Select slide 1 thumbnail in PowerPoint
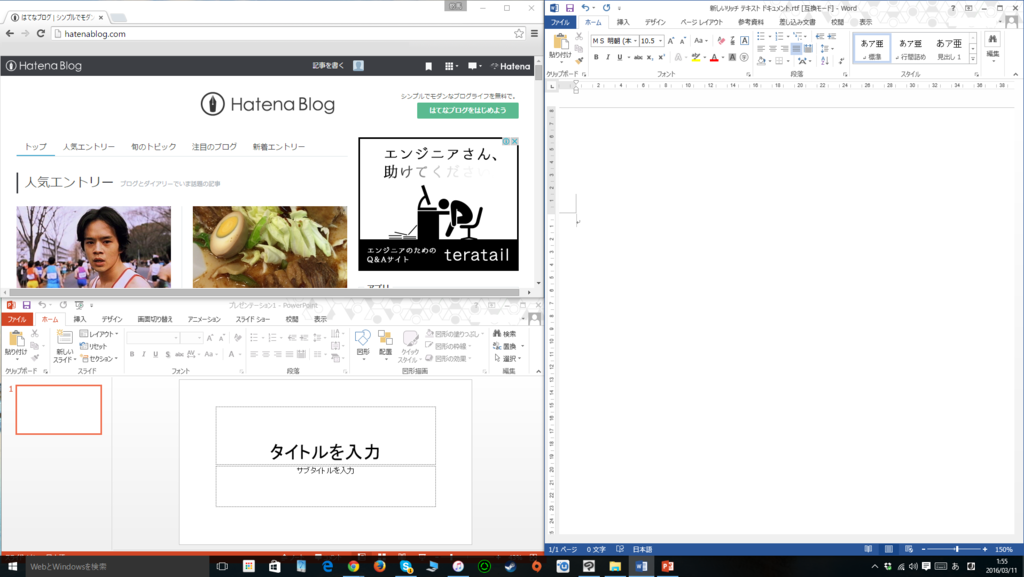 pos(59,409)
